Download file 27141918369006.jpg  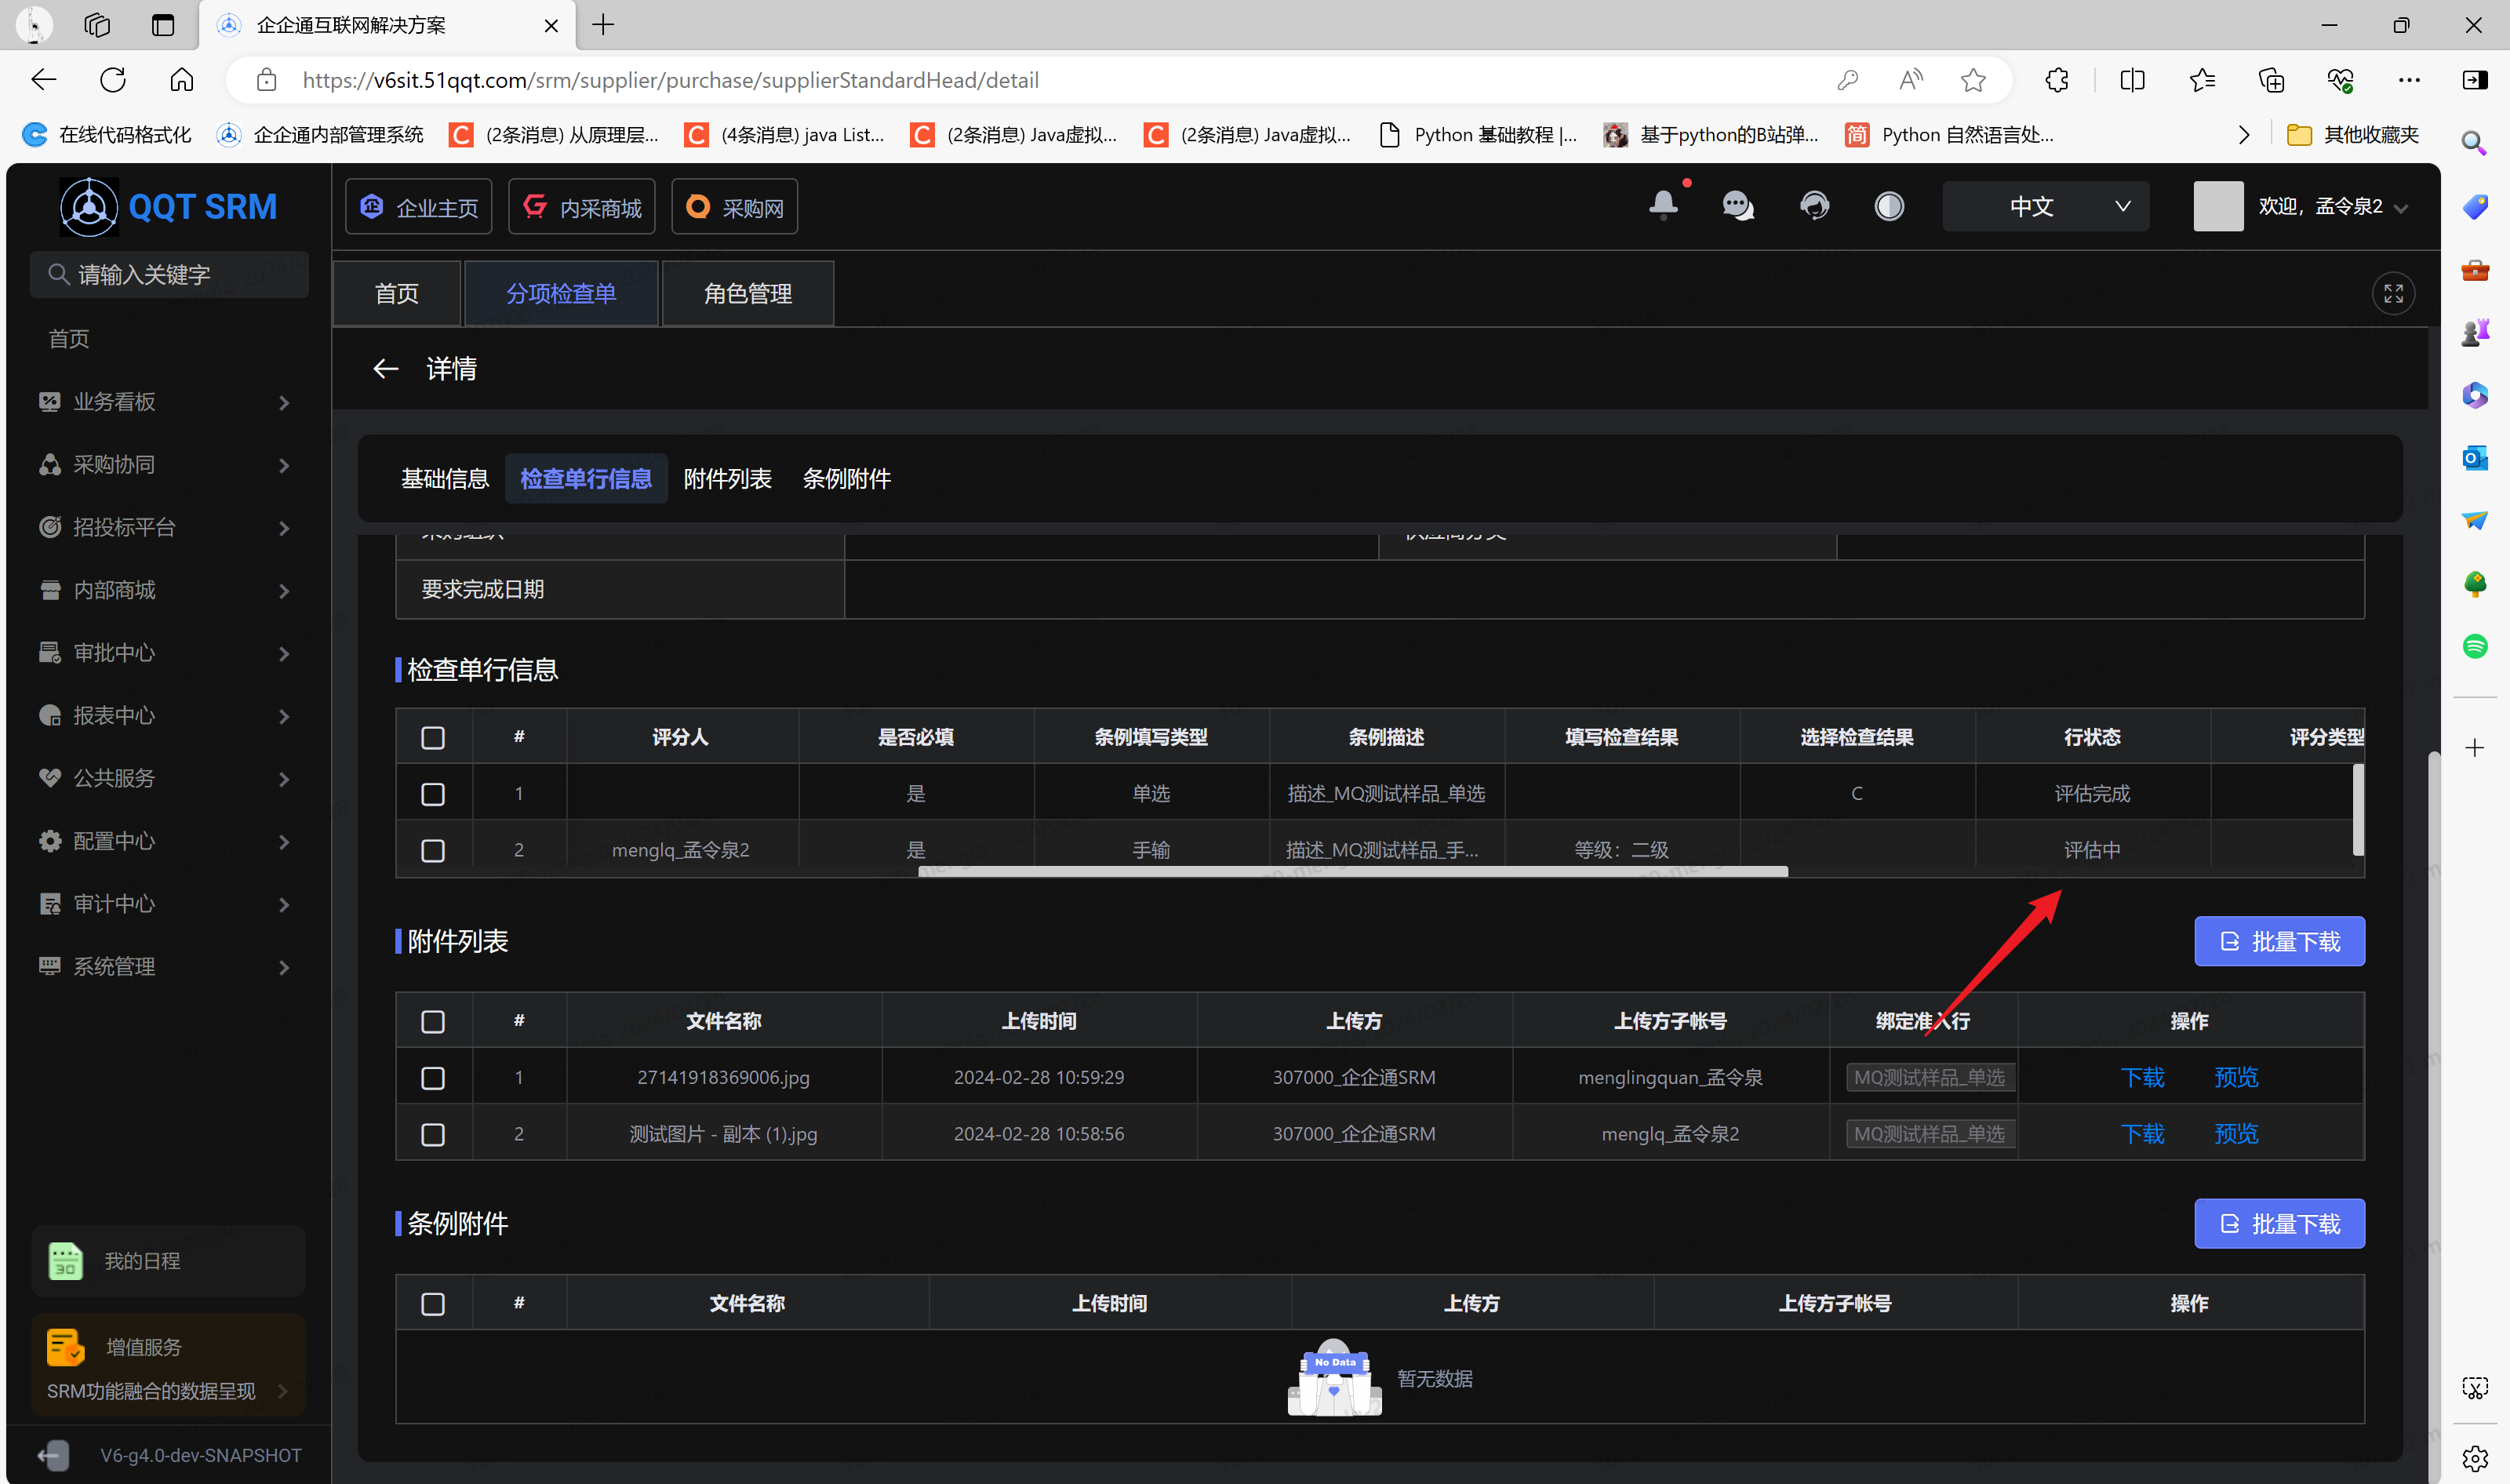(2142, 1078)
